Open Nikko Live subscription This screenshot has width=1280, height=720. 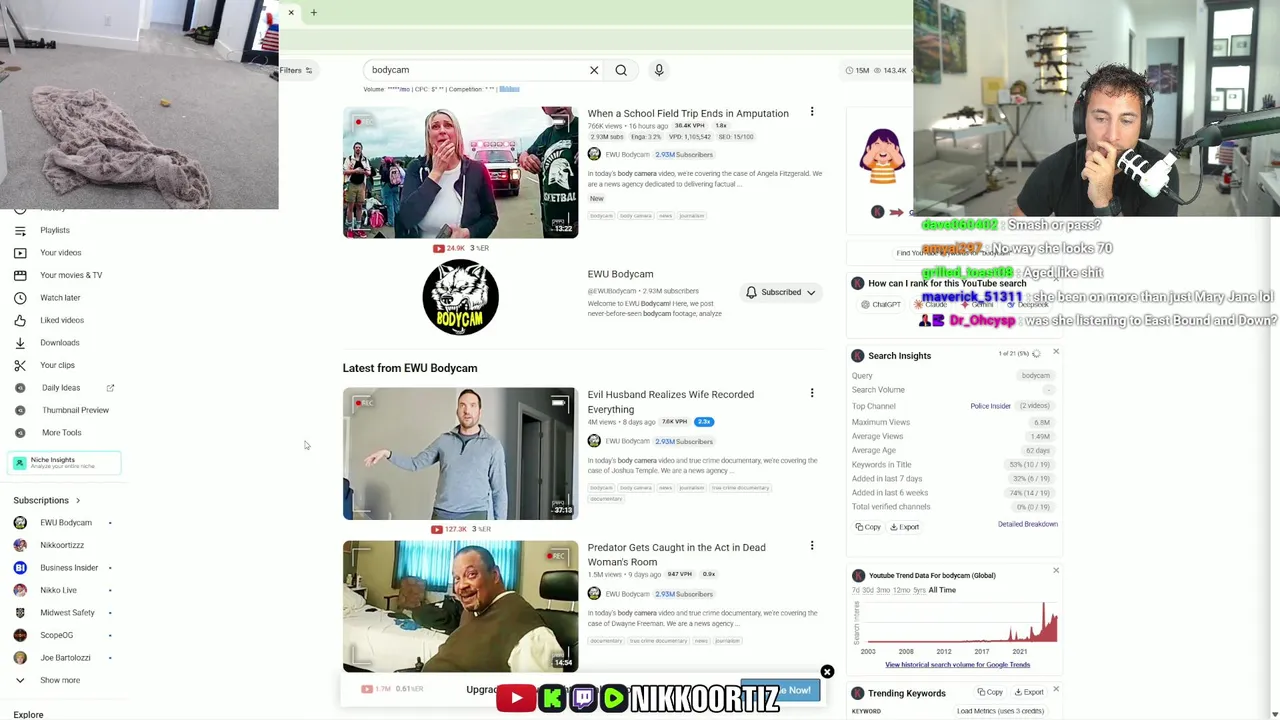(x=58, y=590)
